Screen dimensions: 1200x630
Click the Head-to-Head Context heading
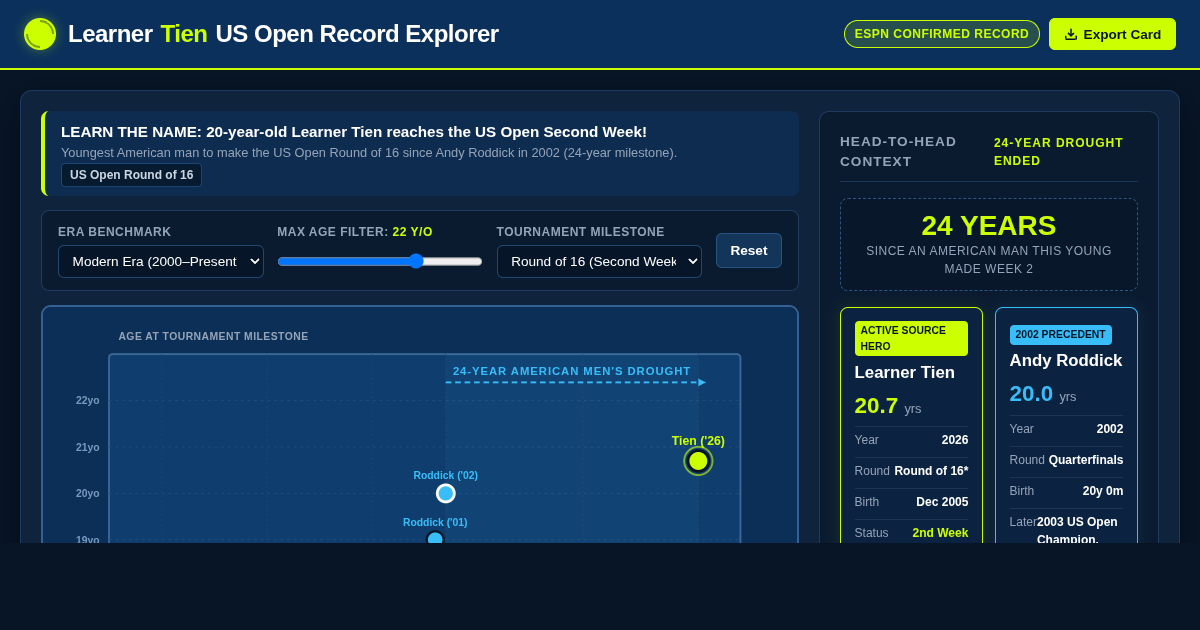click(x=898, y=151)
